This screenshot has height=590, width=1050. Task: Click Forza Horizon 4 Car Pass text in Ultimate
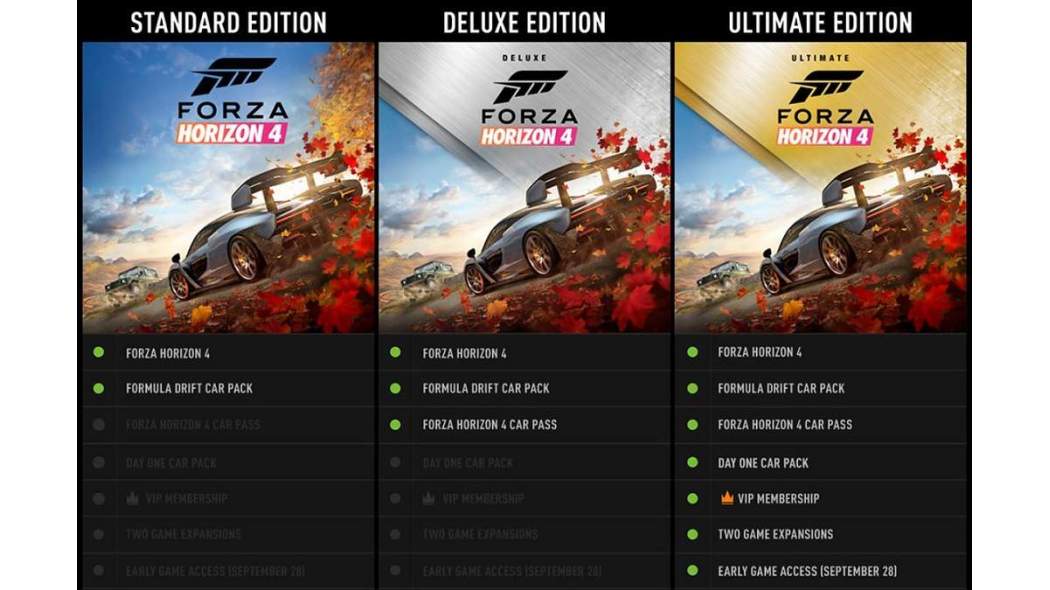(785, 425)
